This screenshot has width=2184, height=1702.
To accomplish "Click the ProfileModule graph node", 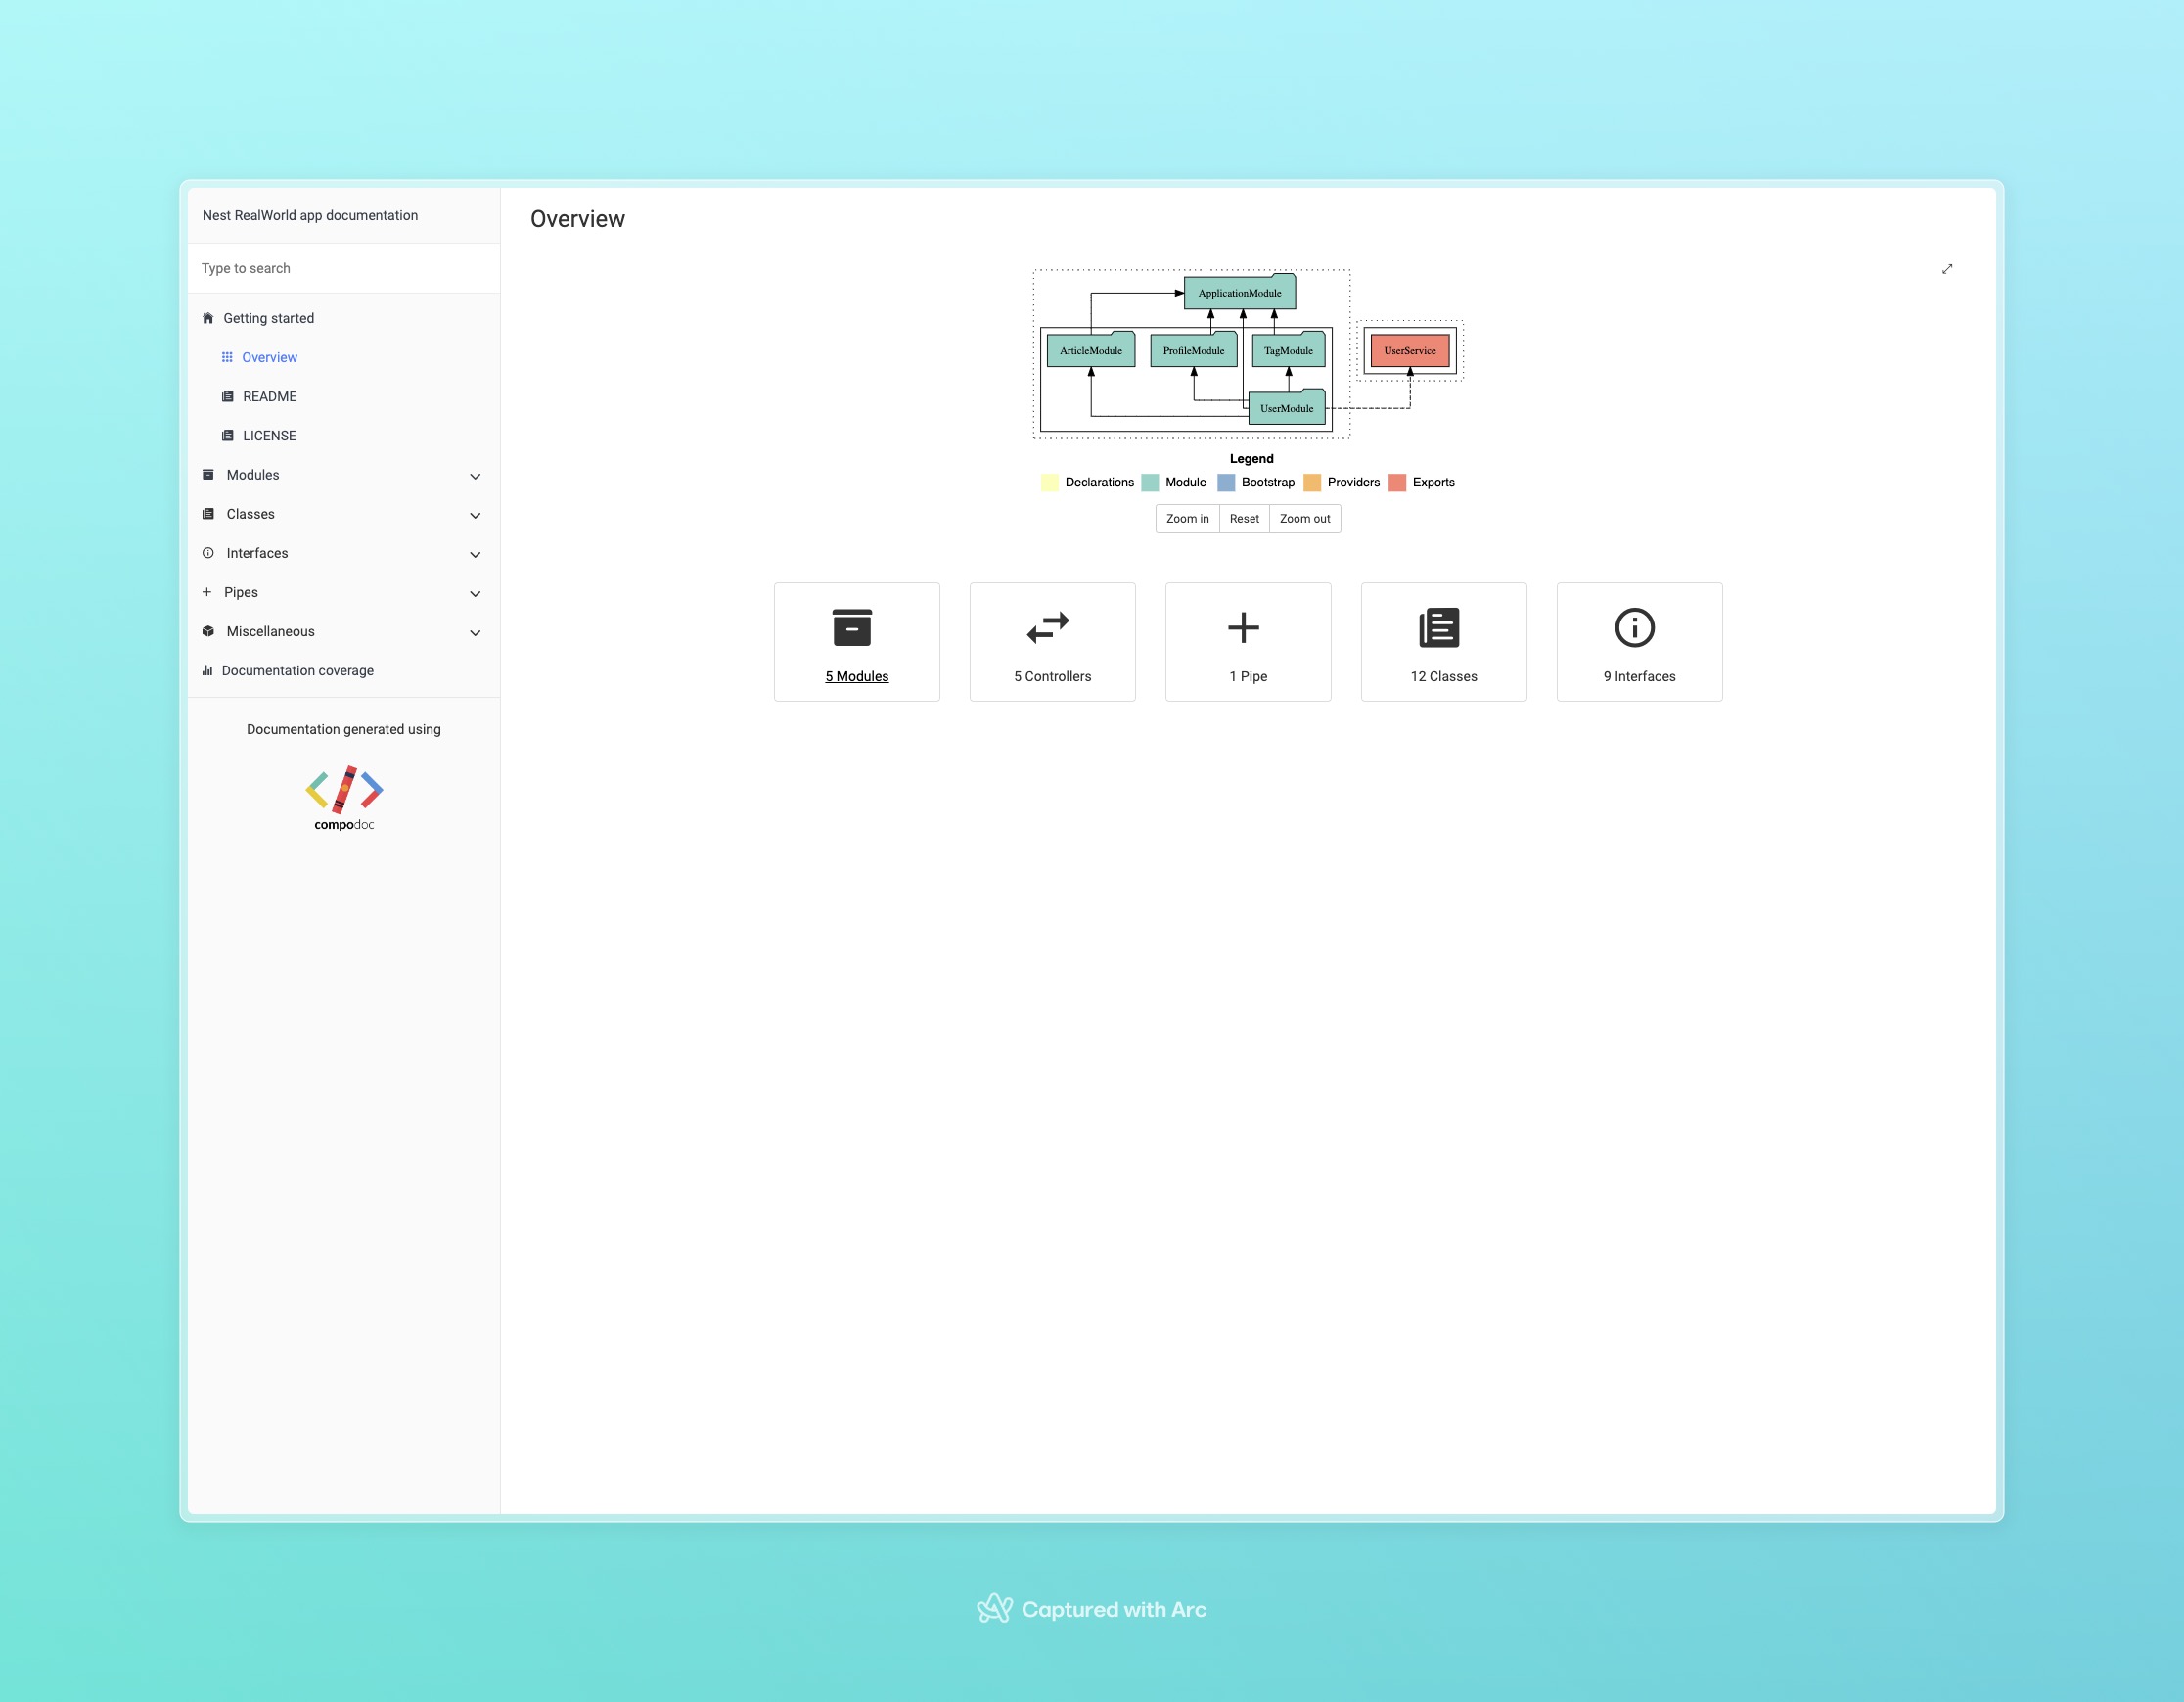I will tap(1193, 350).
